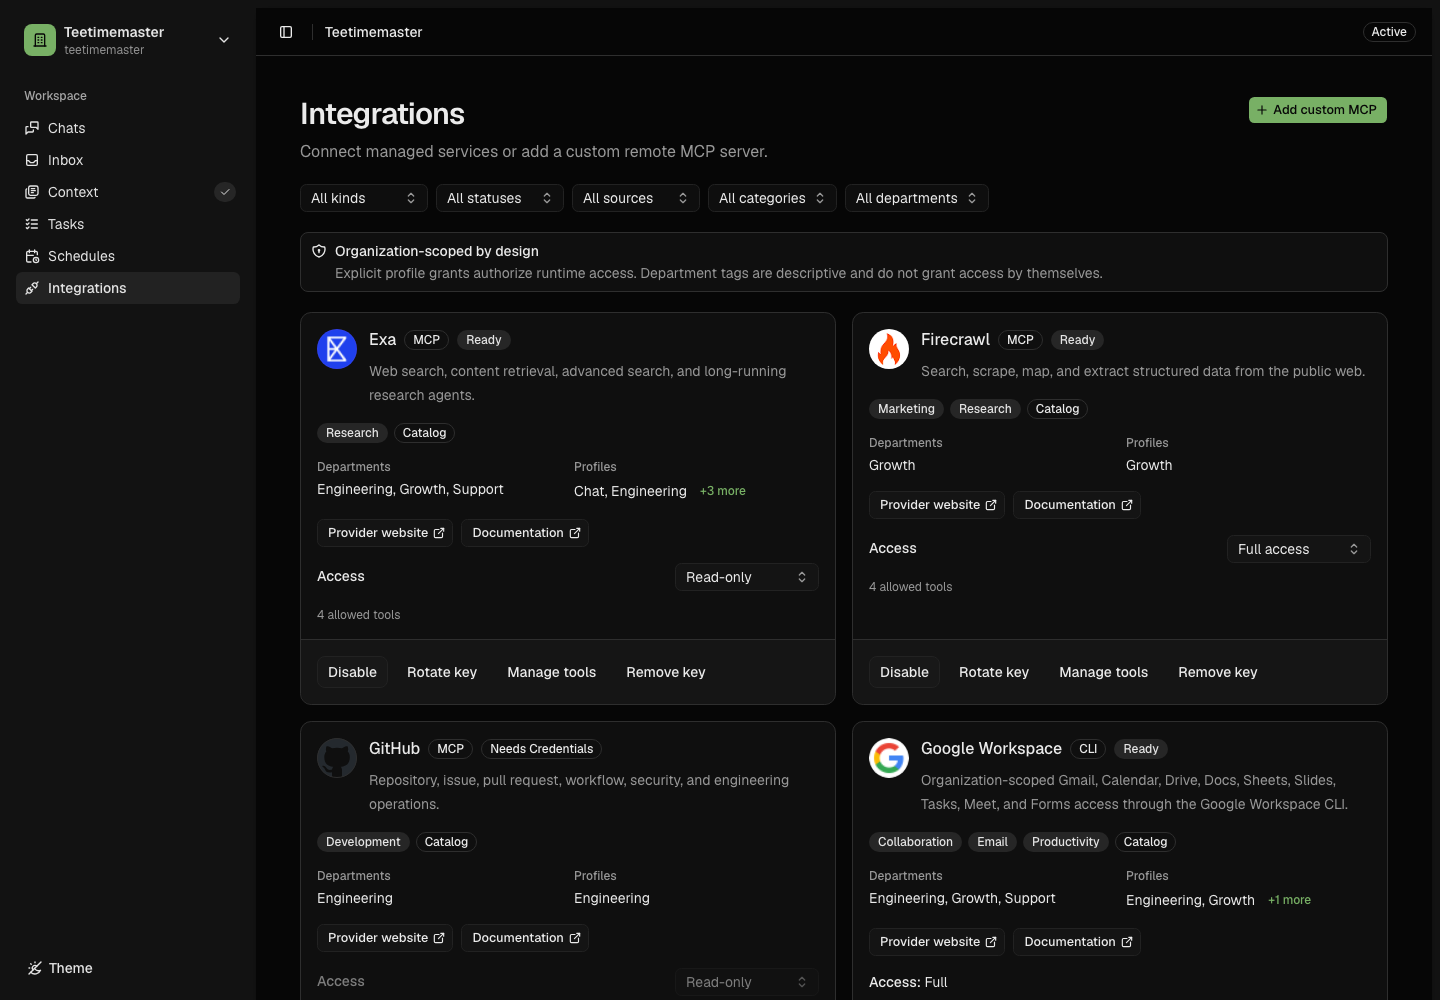Open Manage tools for Firecrawl
Image resolution: width=1440 pixels, height=1000 pixels.
point(1104,672)
